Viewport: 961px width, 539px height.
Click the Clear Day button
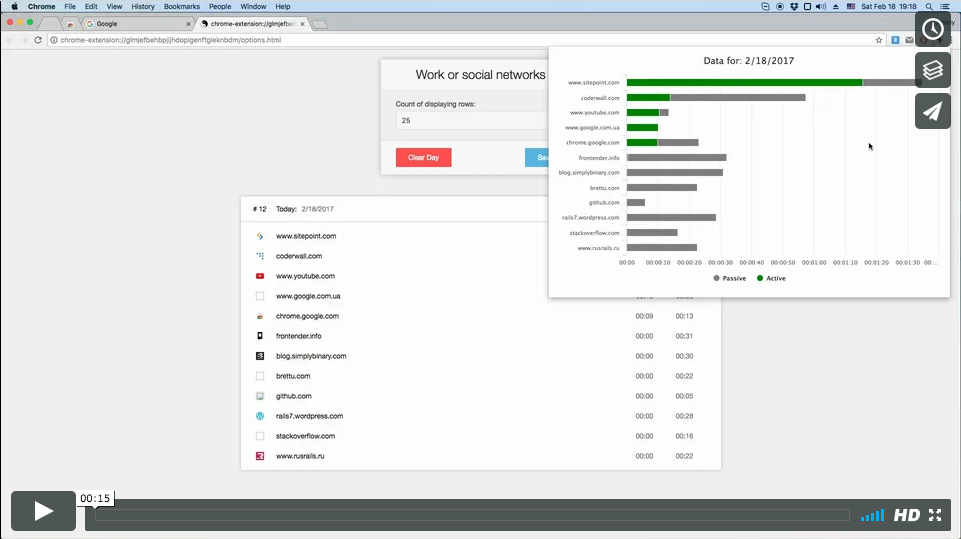point(424,158)
